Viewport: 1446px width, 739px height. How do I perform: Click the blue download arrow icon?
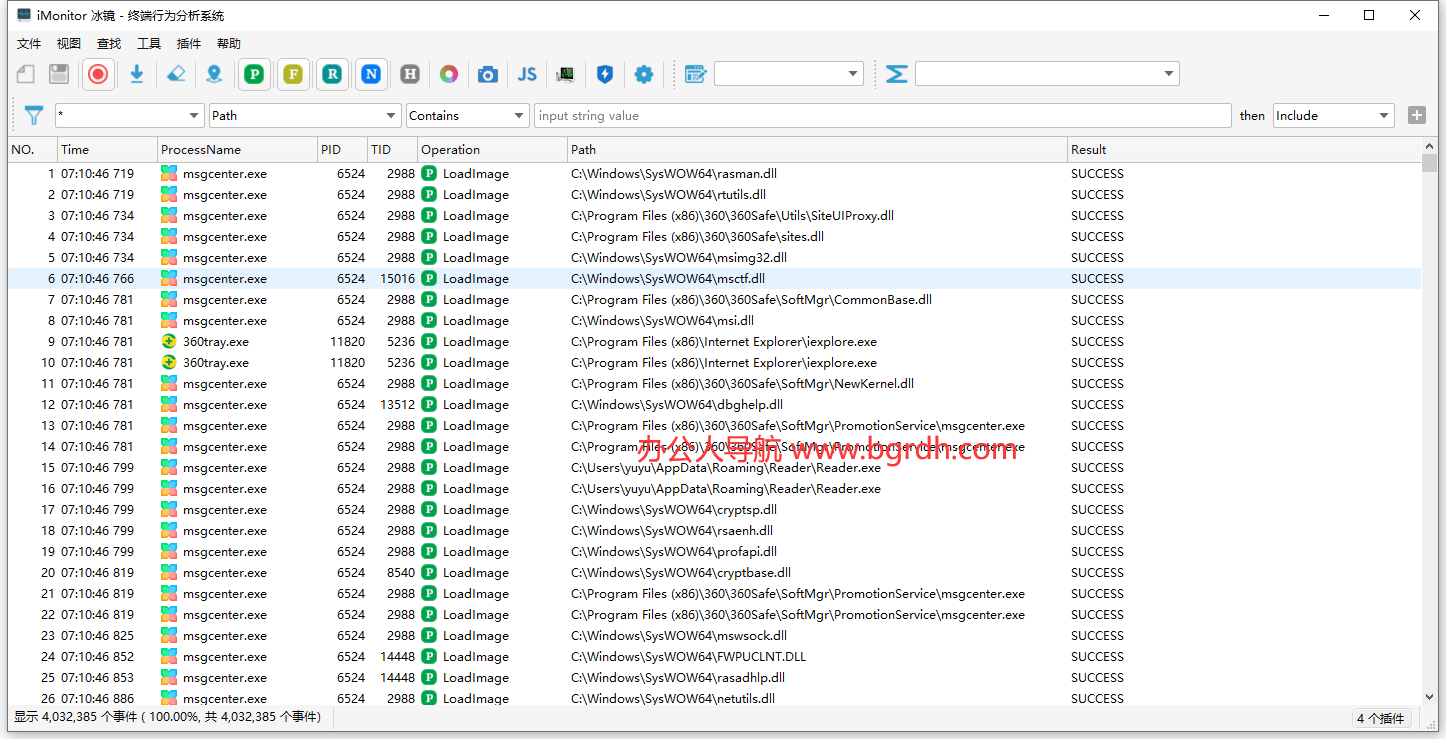(137, 74)
